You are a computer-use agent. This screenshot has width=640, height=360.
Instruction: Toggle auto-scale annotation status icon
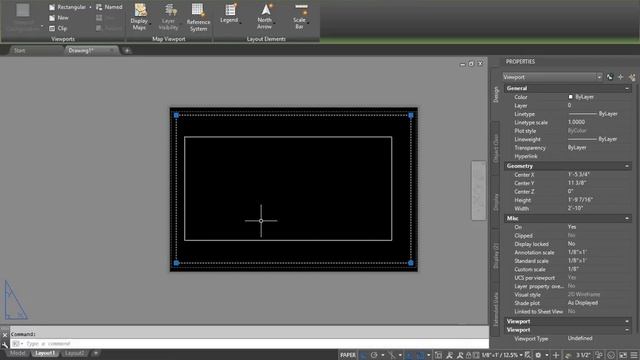(460, 355)
